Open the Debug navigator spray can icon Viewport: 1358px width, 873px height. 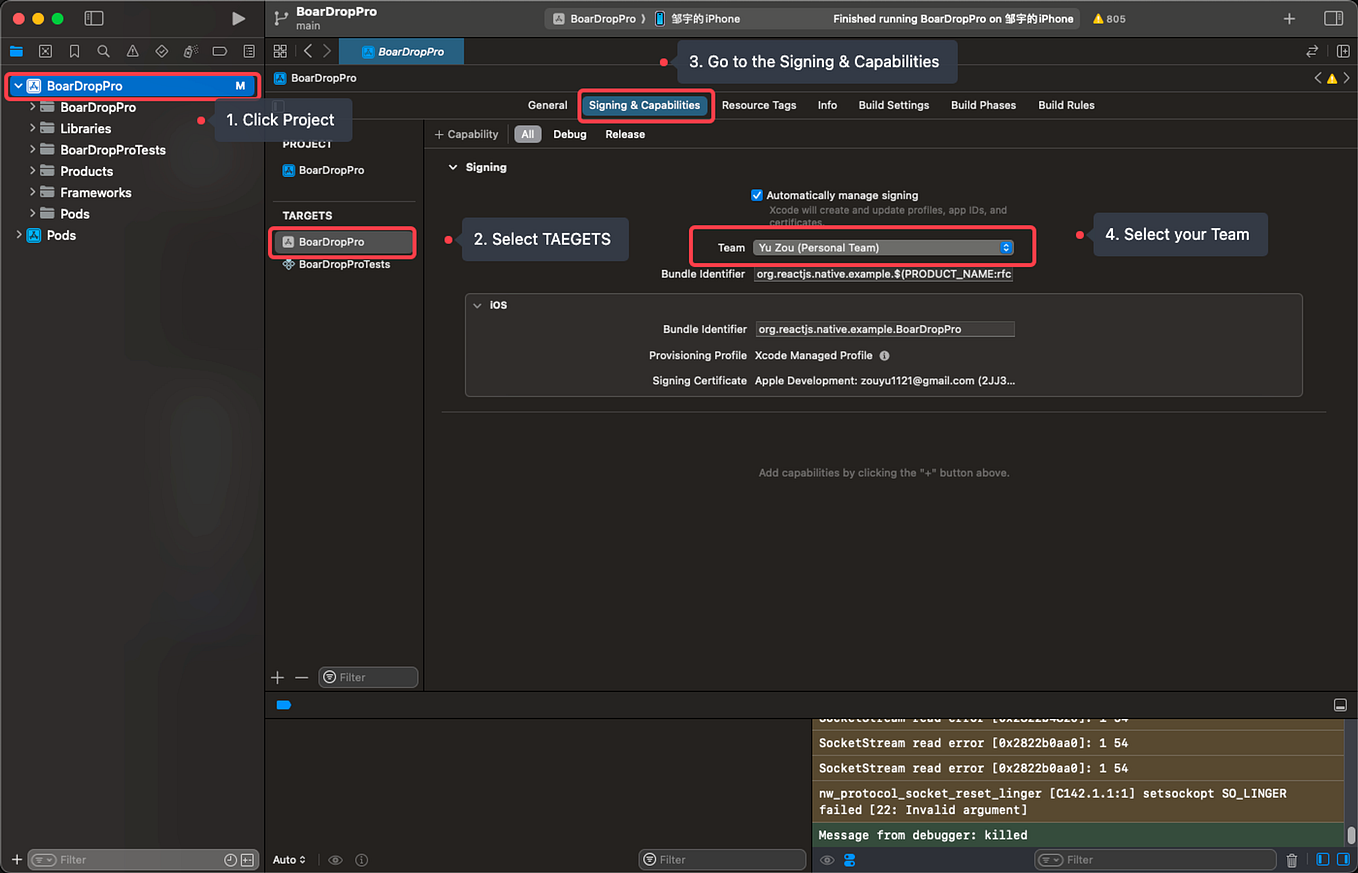tap(188, 51)
